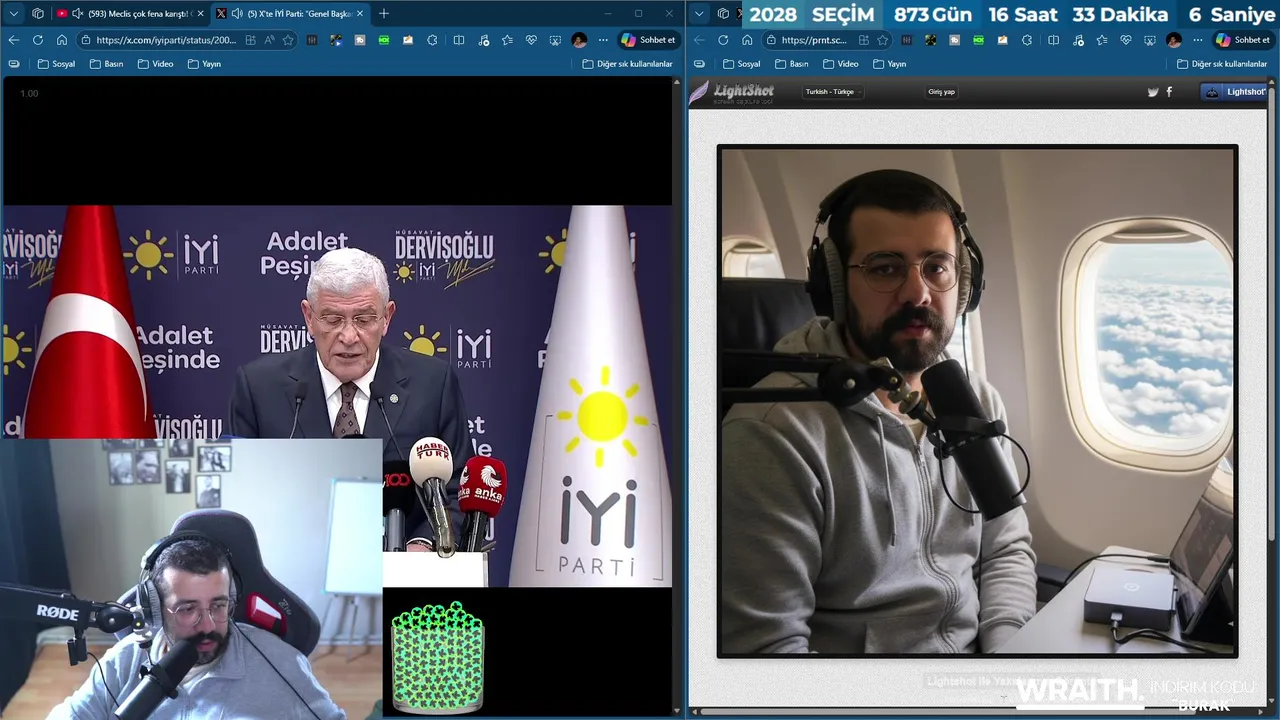Image resolution: width=1280 pixels, height=720 pixels.
Task: Open green NDX extension in left browser
Action: [x=384, y=40]
